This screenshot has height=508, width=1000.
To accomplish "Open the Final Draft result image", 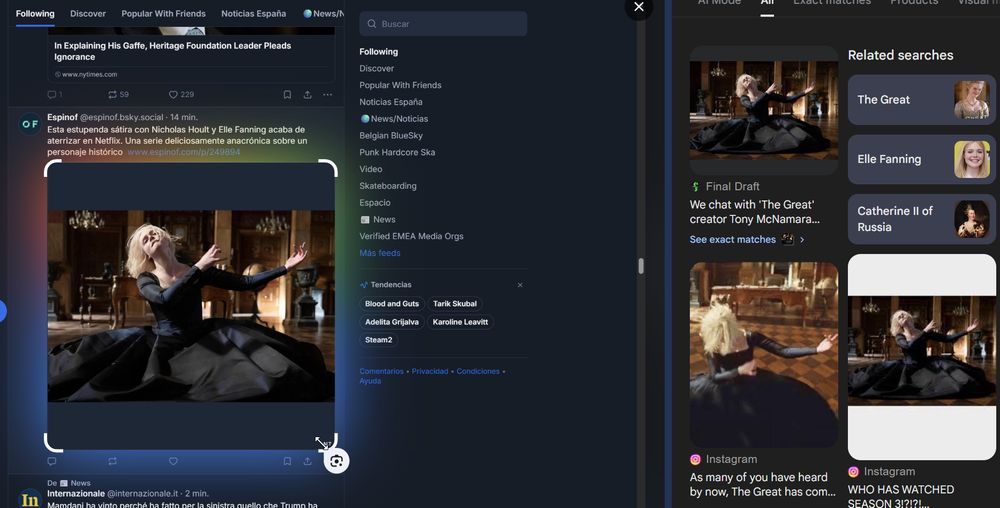I will tap(764, 110).
